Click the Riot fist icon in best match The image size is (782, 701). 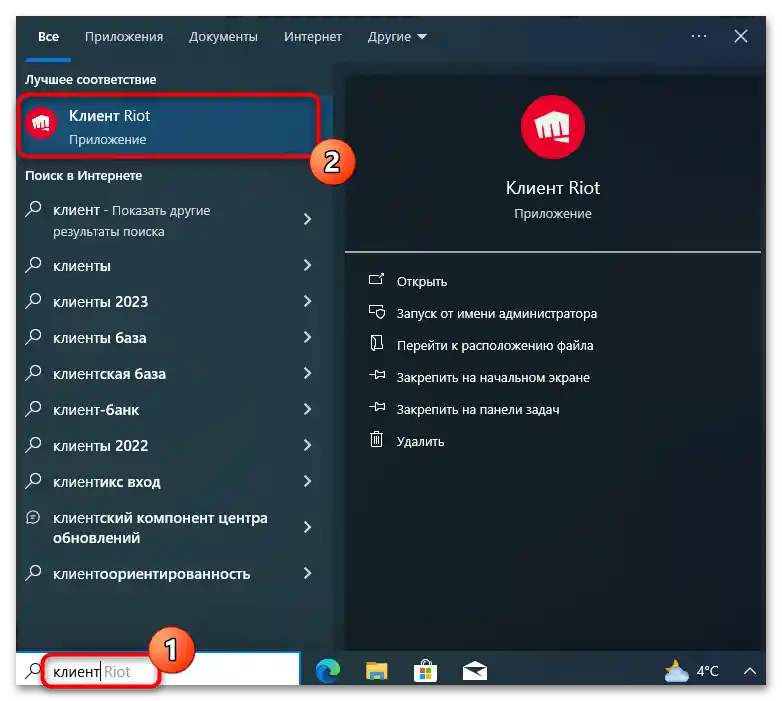41,123
